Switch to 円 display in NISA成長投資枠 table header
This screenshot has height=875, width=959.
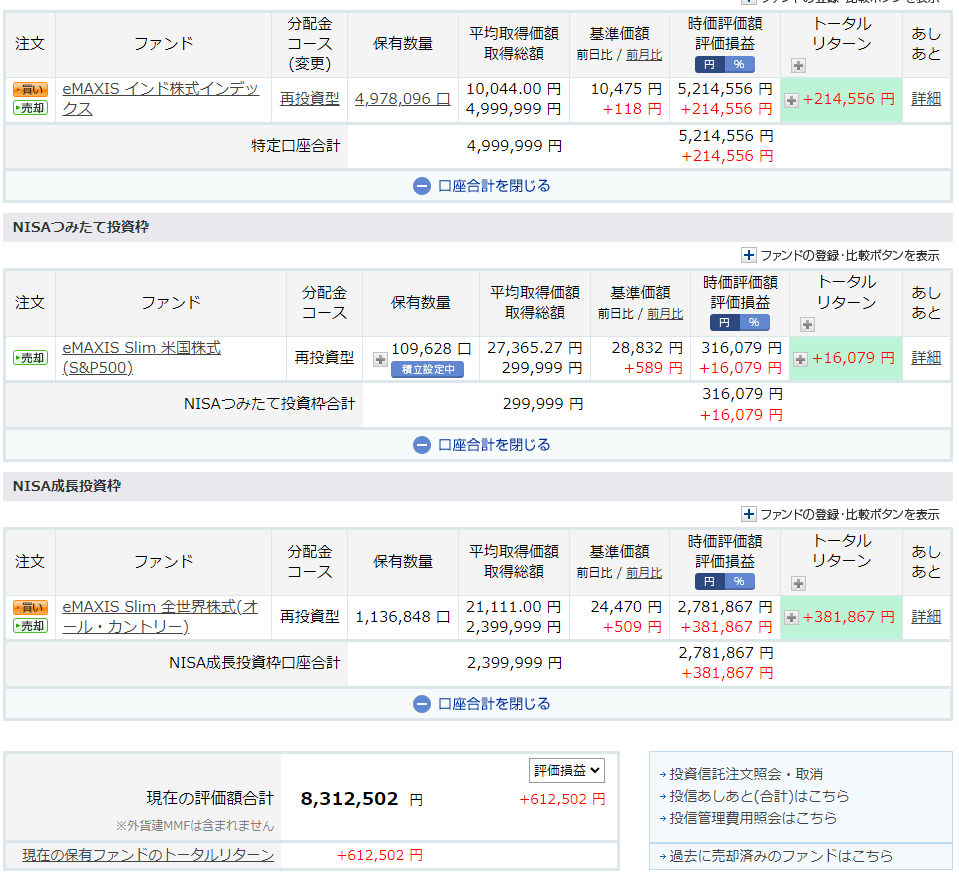[709, 581]
